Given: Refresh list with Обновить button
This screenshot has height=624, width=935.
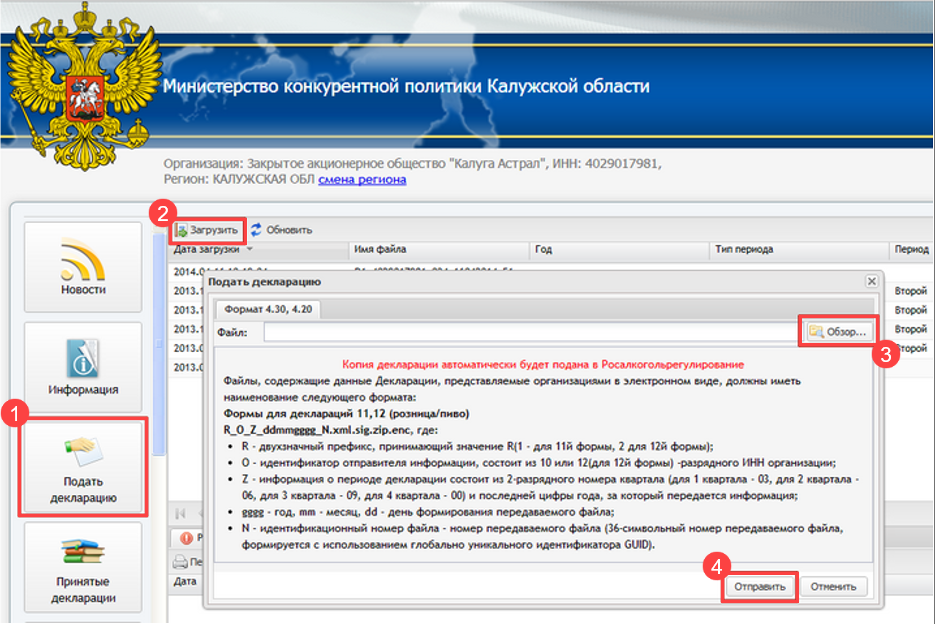Looking at the screenshot, I should point(281,230).
